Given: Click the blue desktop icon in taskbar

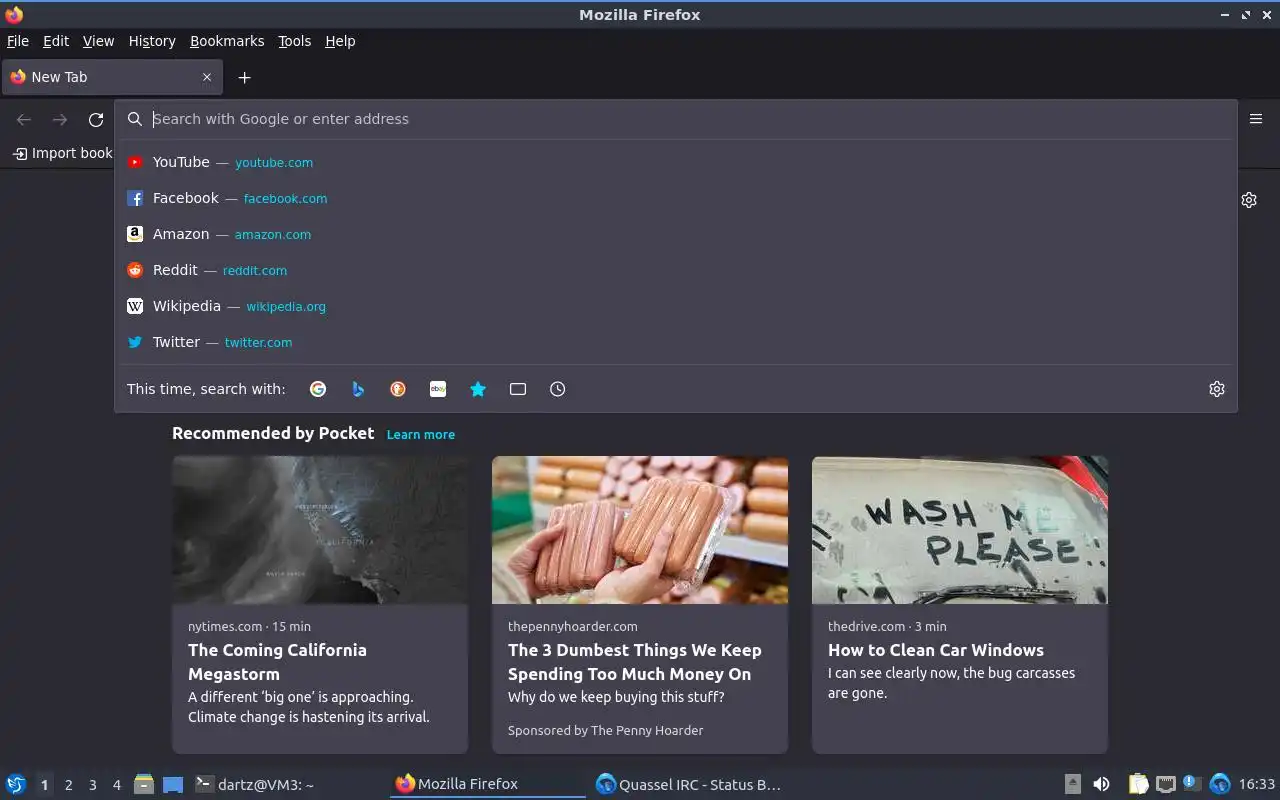Looking at the screenshot, I should pos(173,785).
